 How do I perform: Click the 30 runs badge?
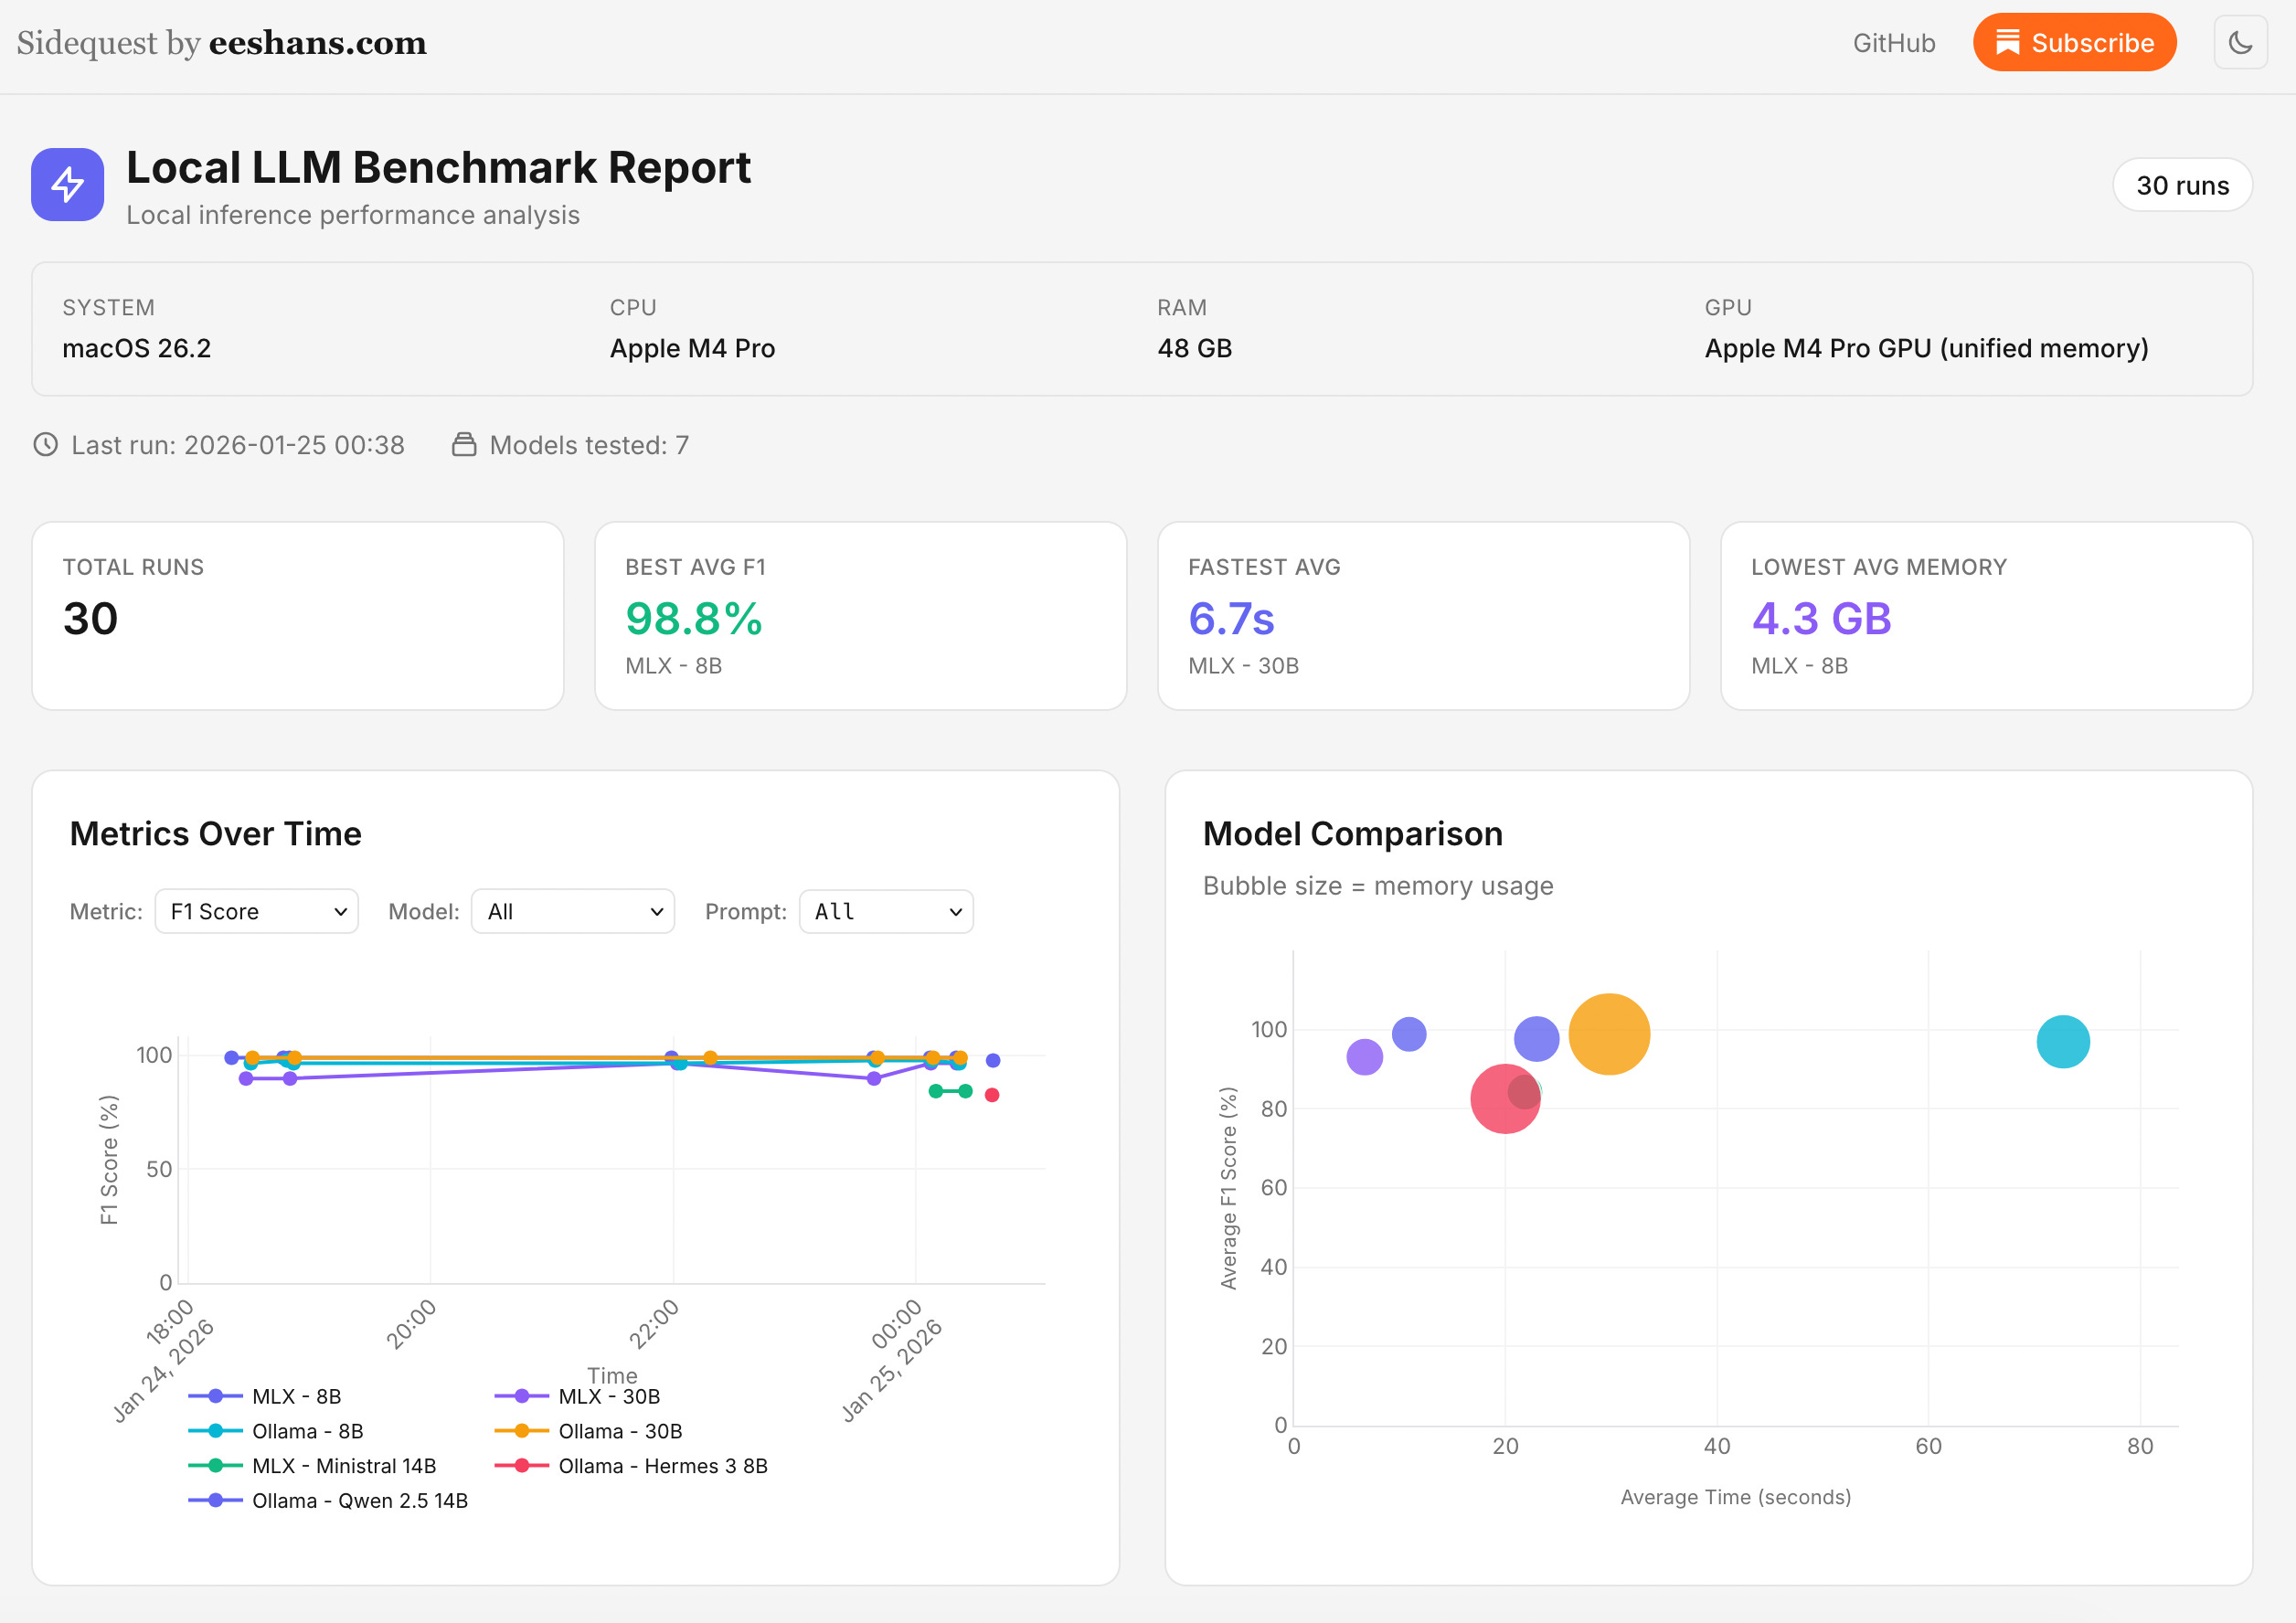click(2181, 185)
